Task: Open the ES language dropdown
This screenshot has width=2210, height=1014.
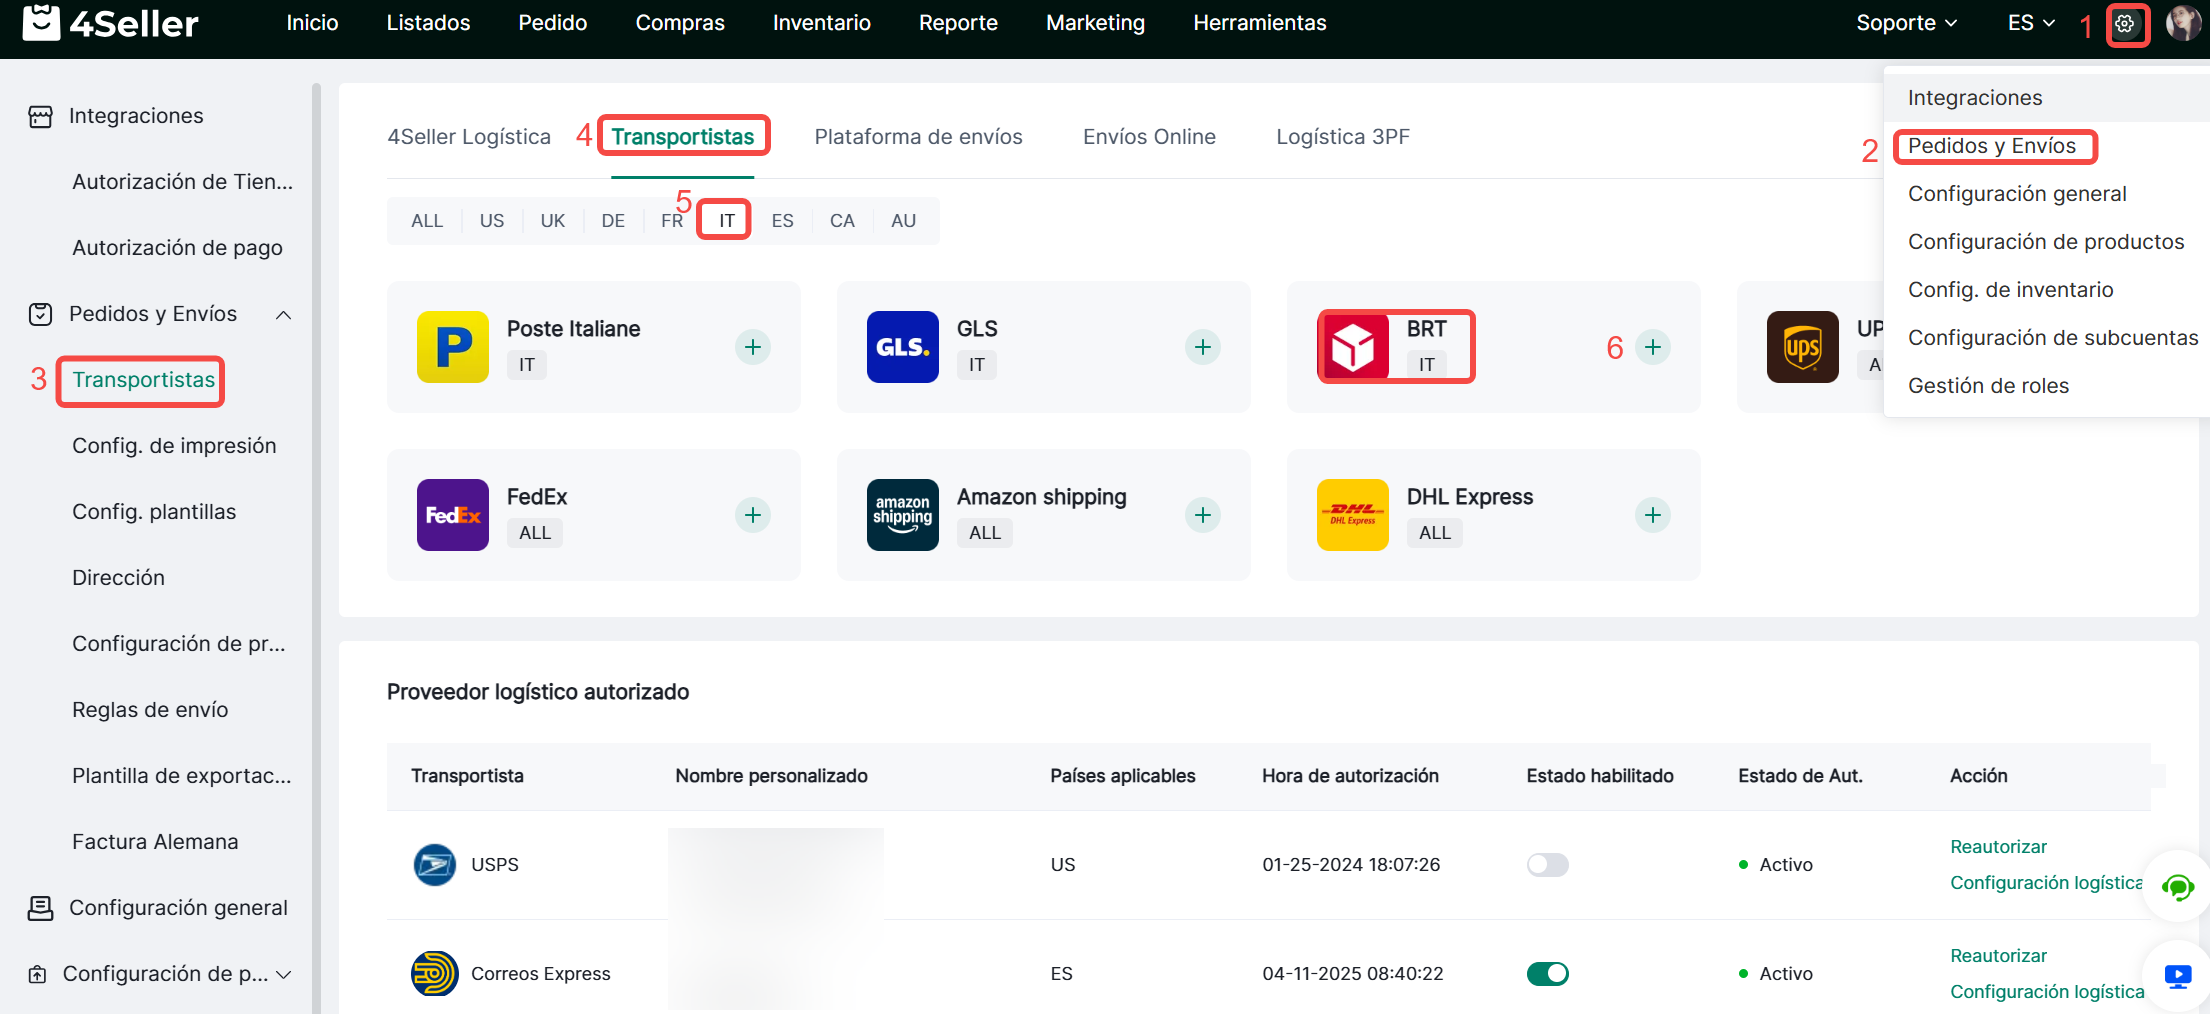Action: (x=2030, y=23)
